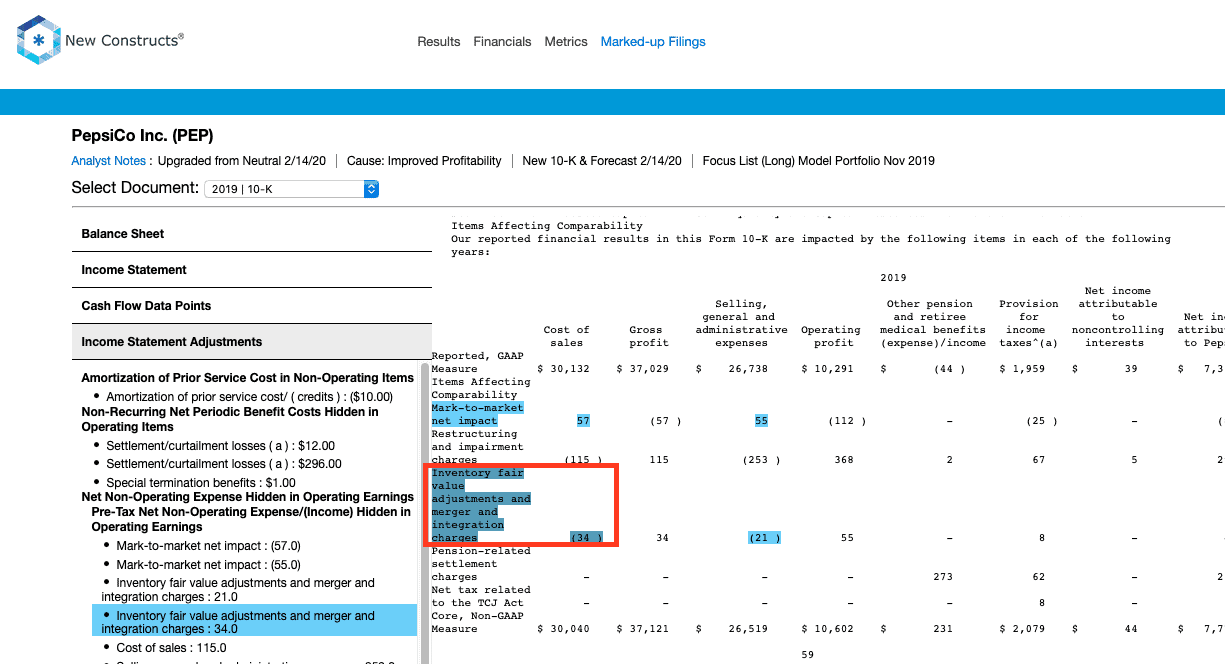Click highlighted 'Inventory fair value adjustments' row label

[x=481, y=505]
